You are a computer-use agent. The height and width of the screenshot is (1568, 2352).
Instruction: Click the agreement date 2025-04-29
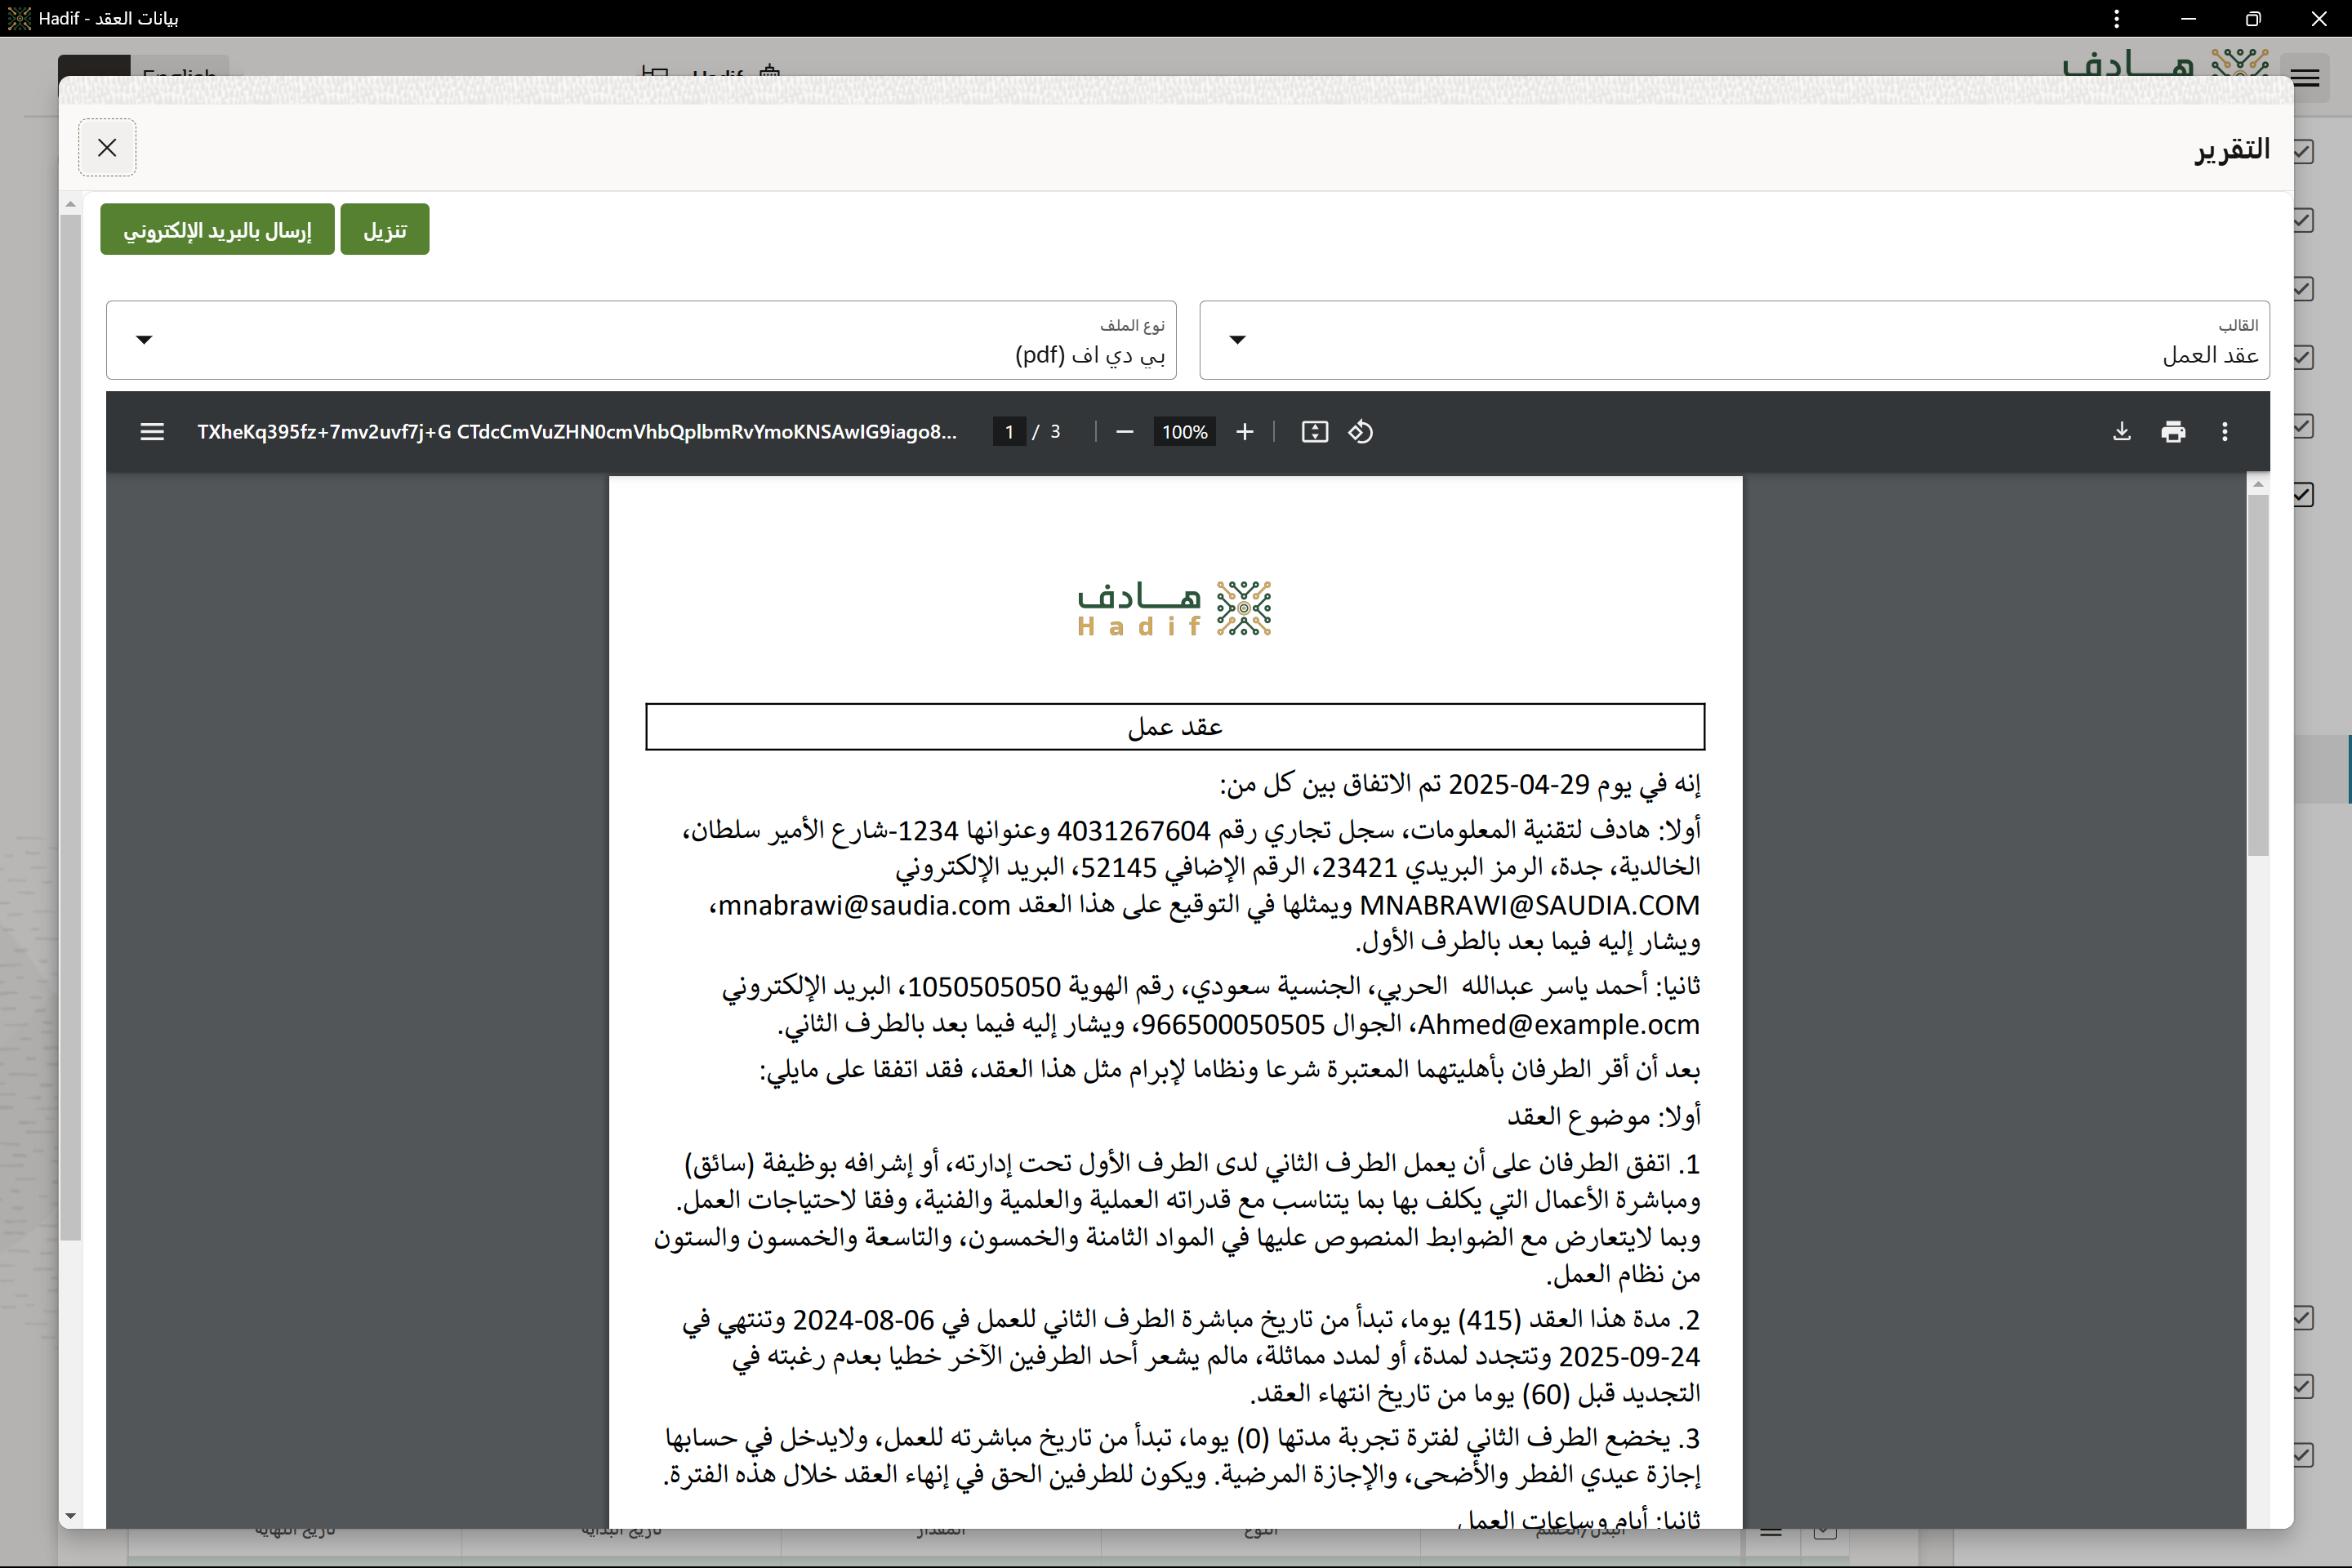[1519, 784]
